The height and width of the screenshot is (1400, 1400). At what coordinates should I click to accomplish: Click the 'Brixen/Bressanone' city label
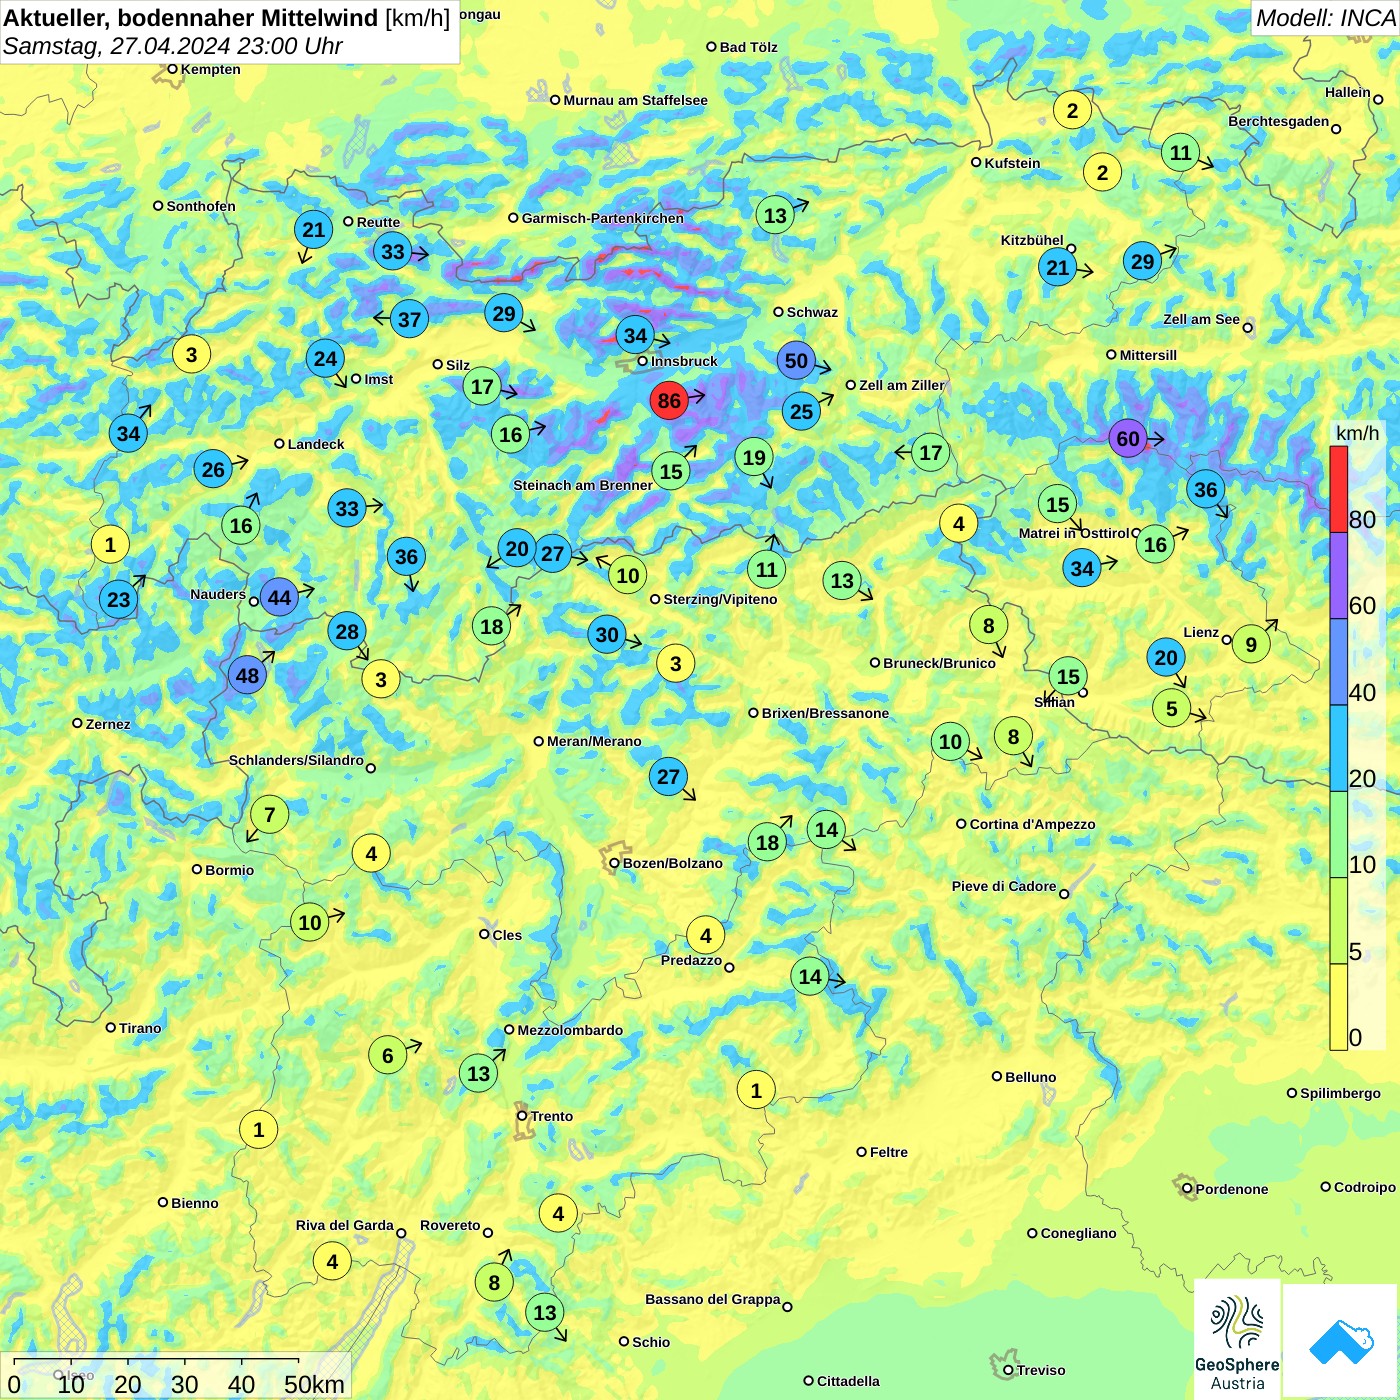point(825,713)
